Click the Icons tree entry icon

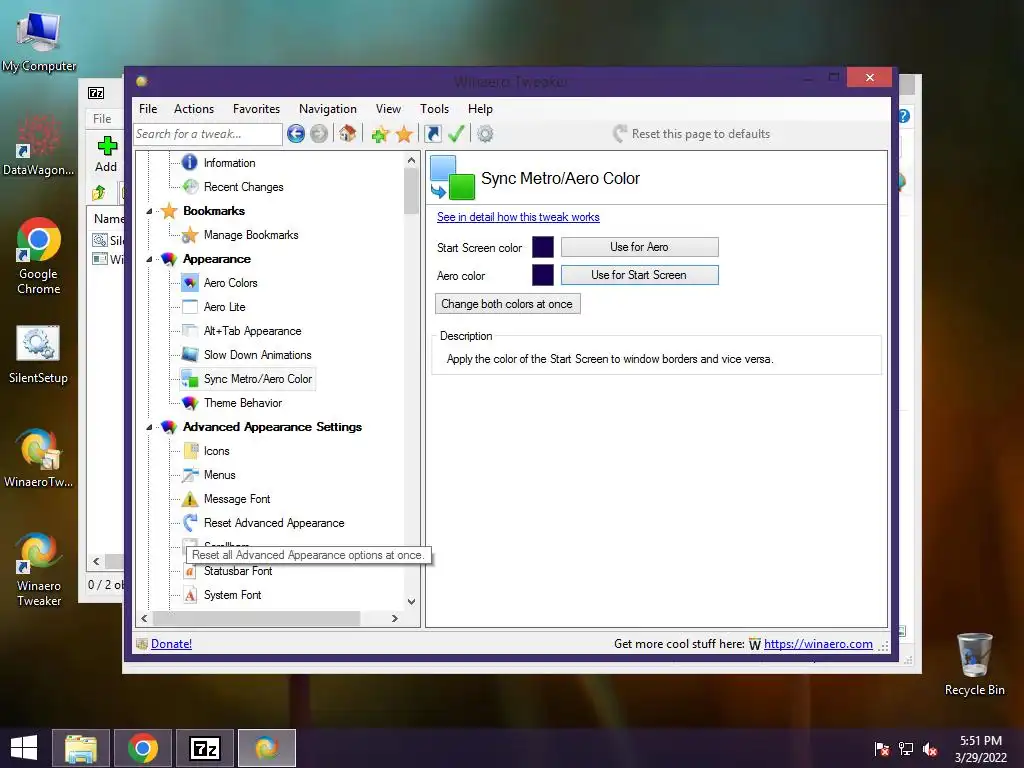pos(190,451)
